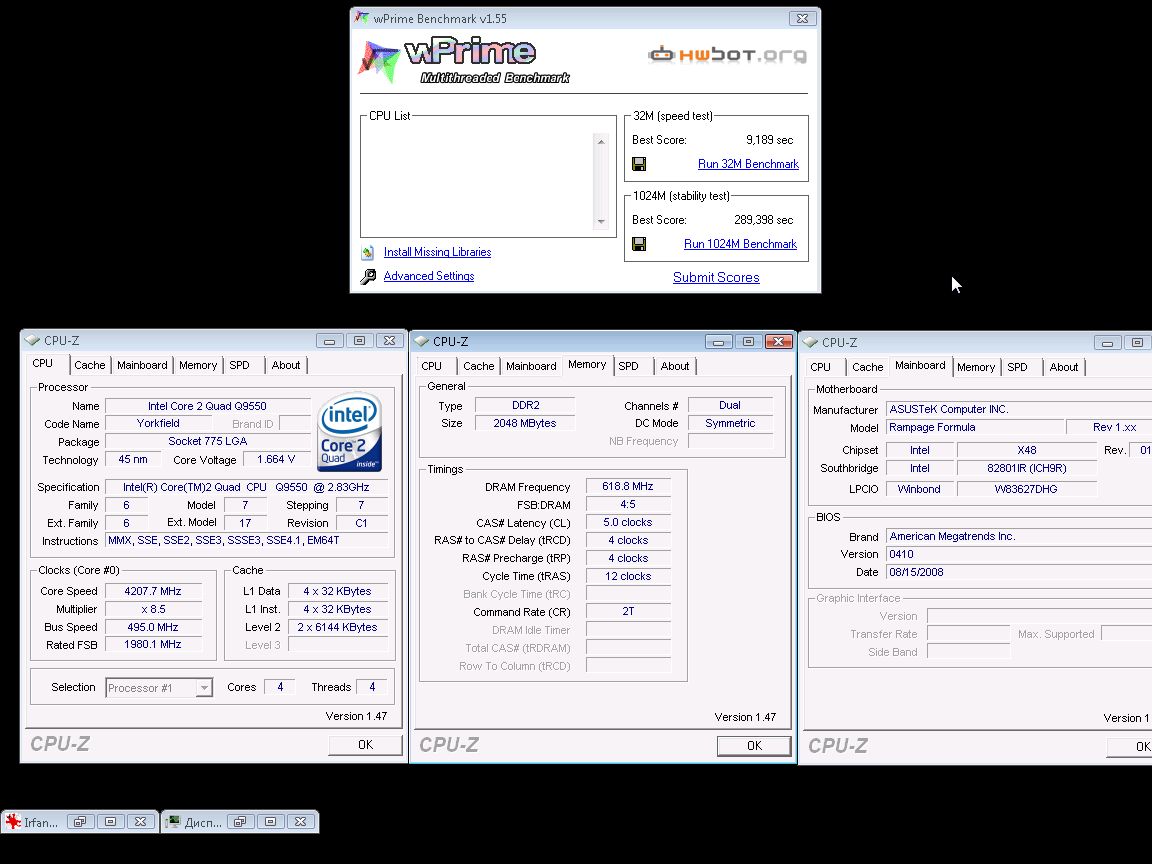Switch to SPD tab in first CPU-Z window
This screenshot has width=1152, height=864.
[x=240, y=365]
